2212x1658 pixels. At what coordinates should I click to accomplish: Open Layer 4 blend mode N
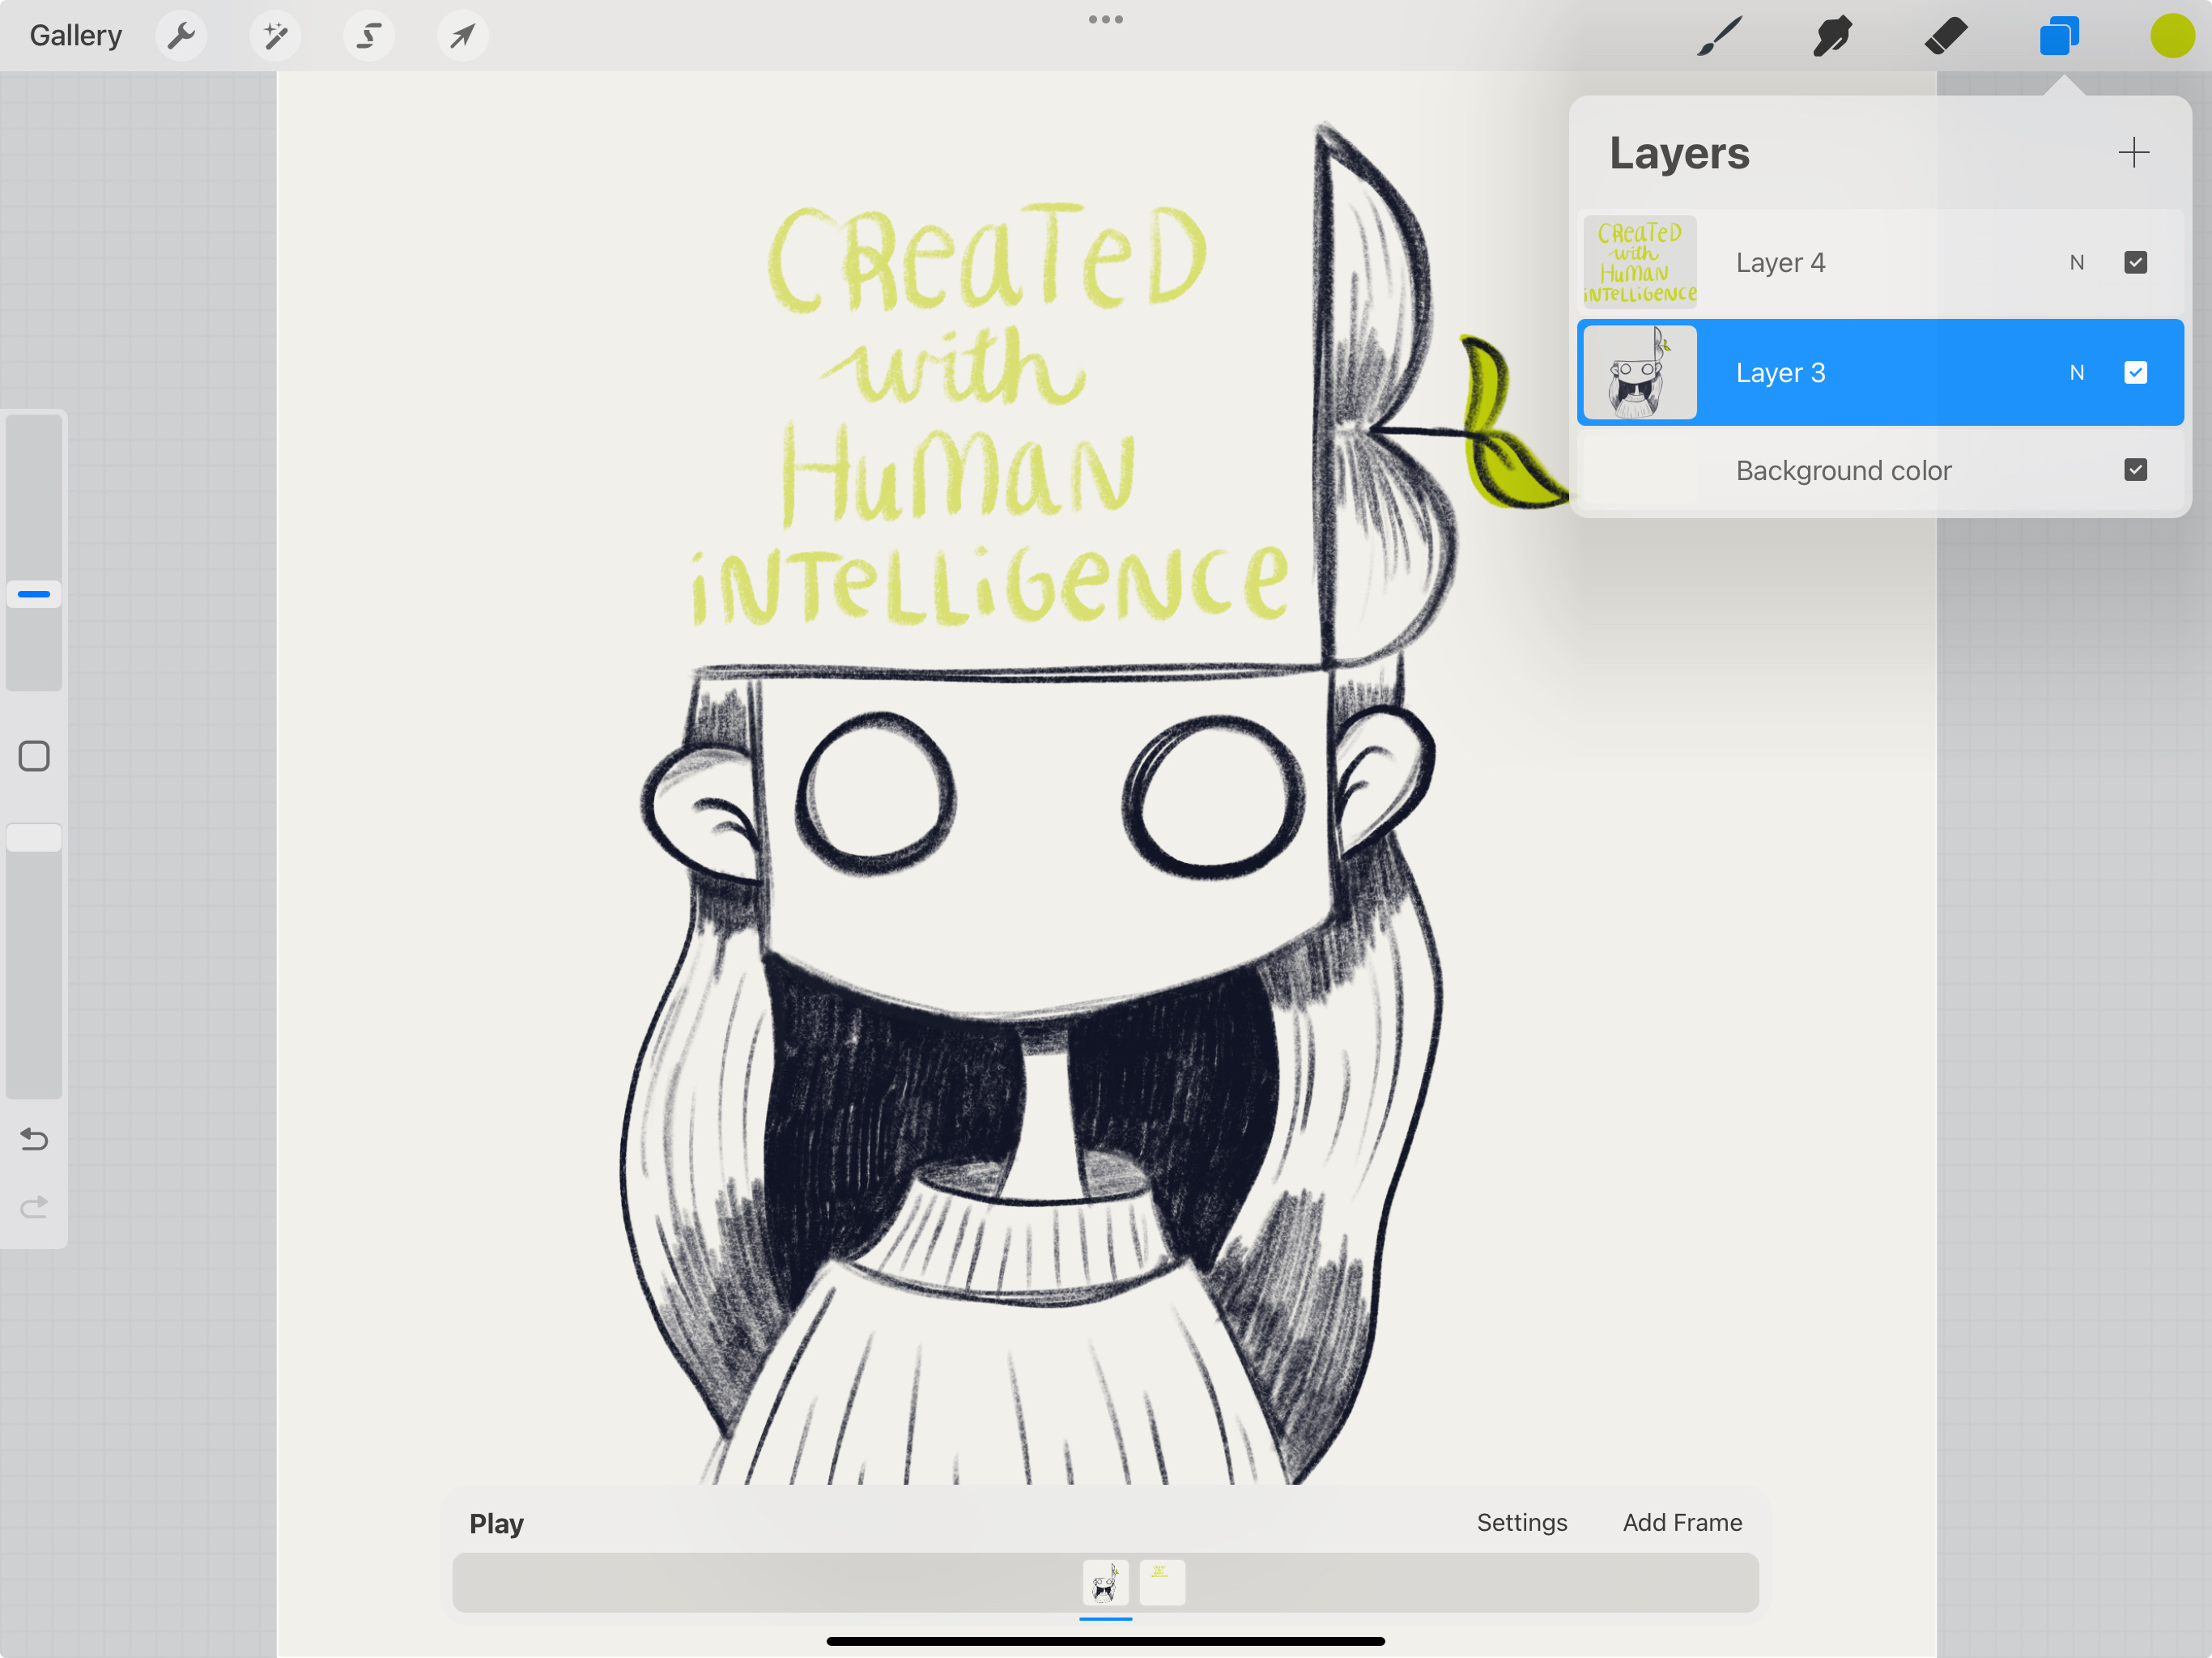pos(2077,262)
